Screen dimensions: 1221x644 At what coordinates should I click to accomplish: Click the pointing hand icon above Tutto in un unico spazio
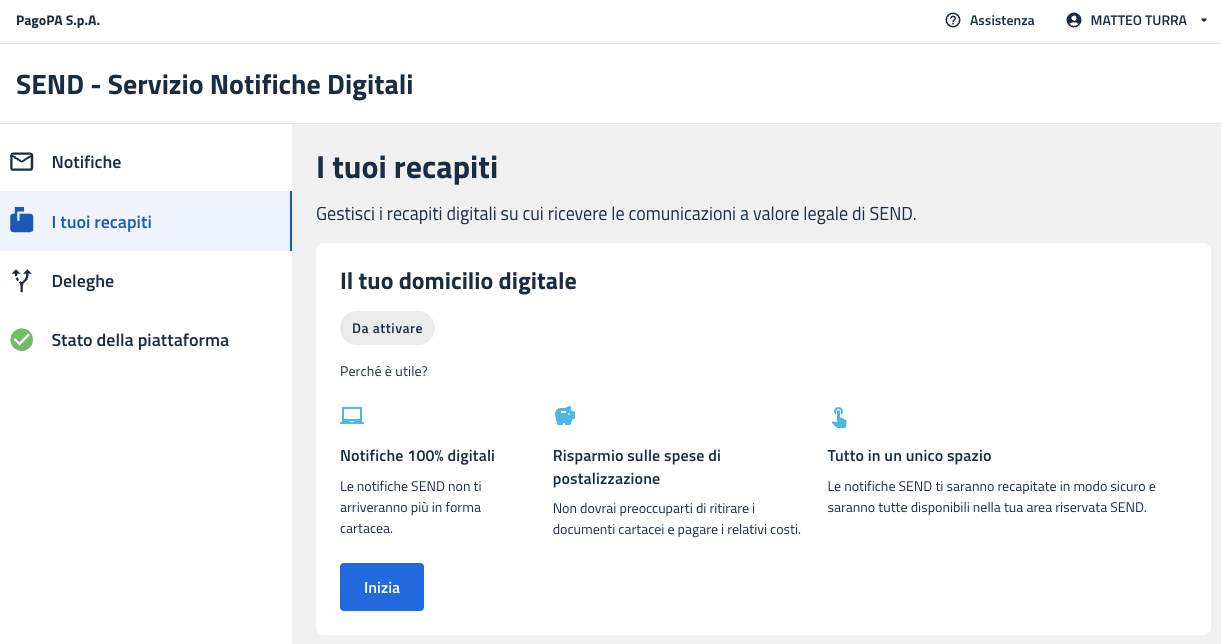[838, 417]
